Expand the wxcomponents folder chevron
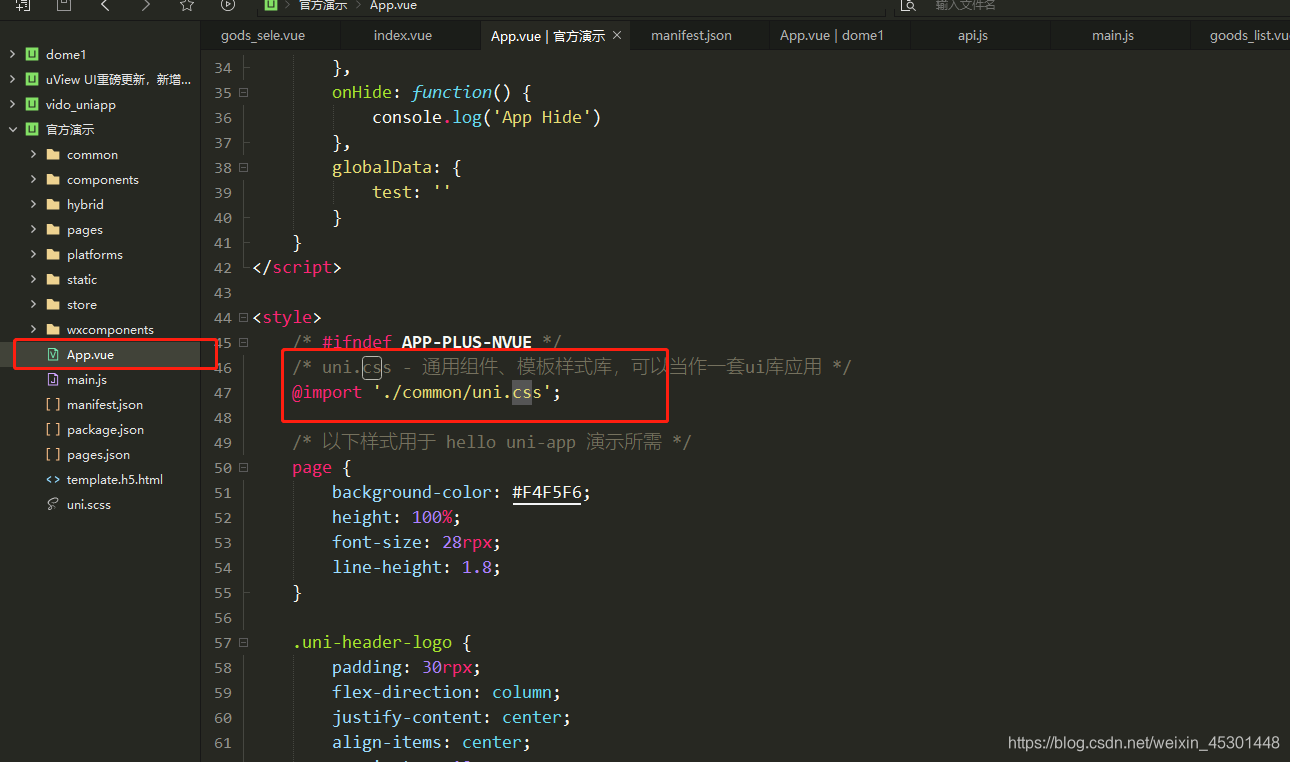Viewport: 1290px width, 762px height. 33,329
